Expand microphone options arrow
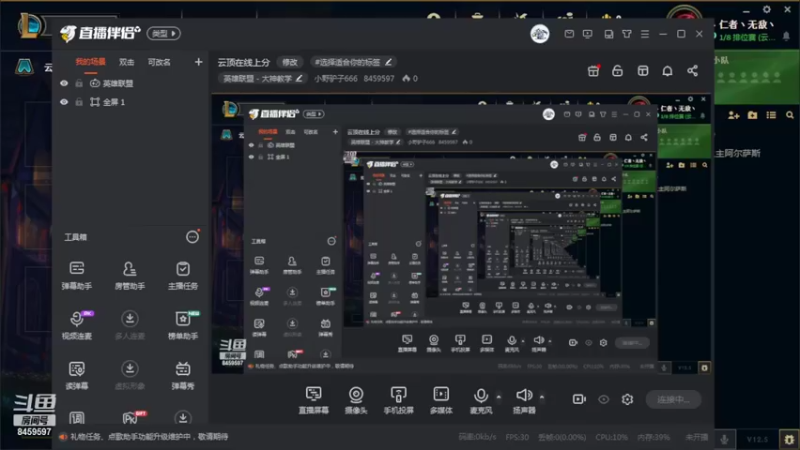This screenshot has width=800, height=450. [498, 396]
